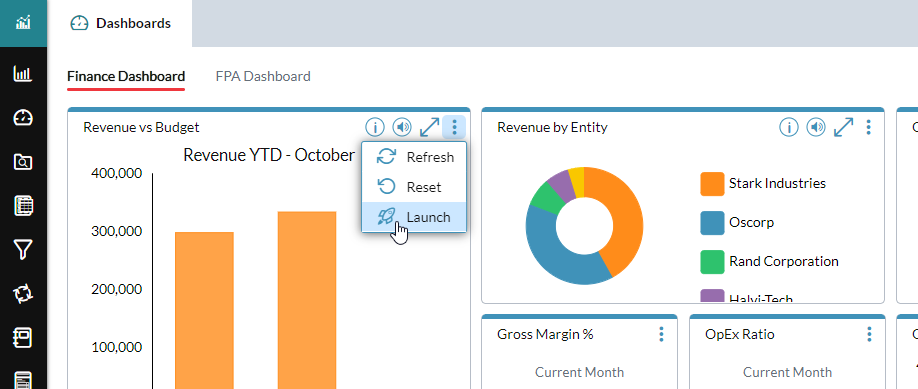The height and width of the screenshot is (389, 918).
Task: Open the spreadsheet grid icon in the sidebar
Action: point(23,206)
